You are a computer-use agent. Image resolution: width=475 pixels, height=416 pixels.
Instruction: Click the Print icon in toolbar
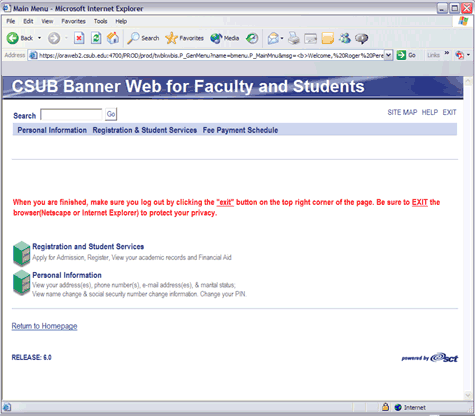coord(294,38)
